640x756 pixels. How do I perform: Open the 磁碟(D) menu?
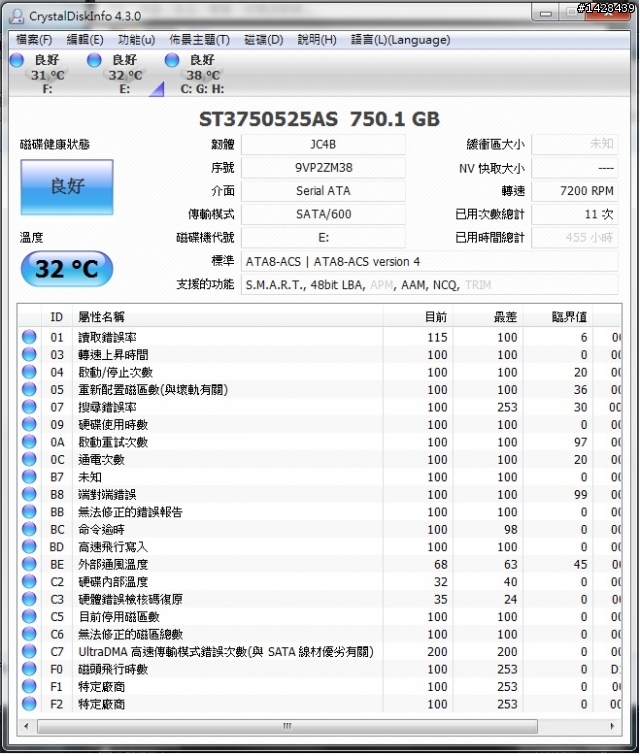point(264,40)
